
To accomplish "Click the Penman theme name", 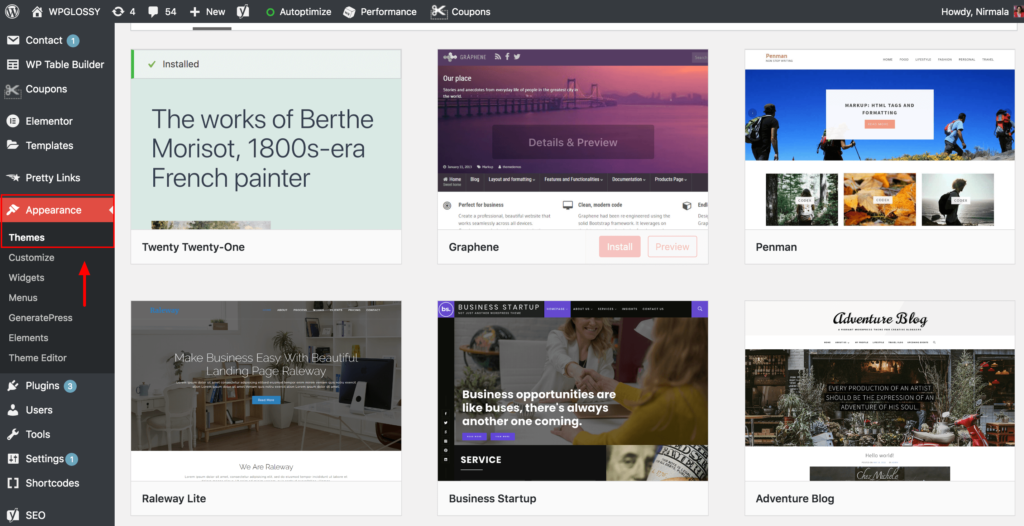I will [776, 247].
